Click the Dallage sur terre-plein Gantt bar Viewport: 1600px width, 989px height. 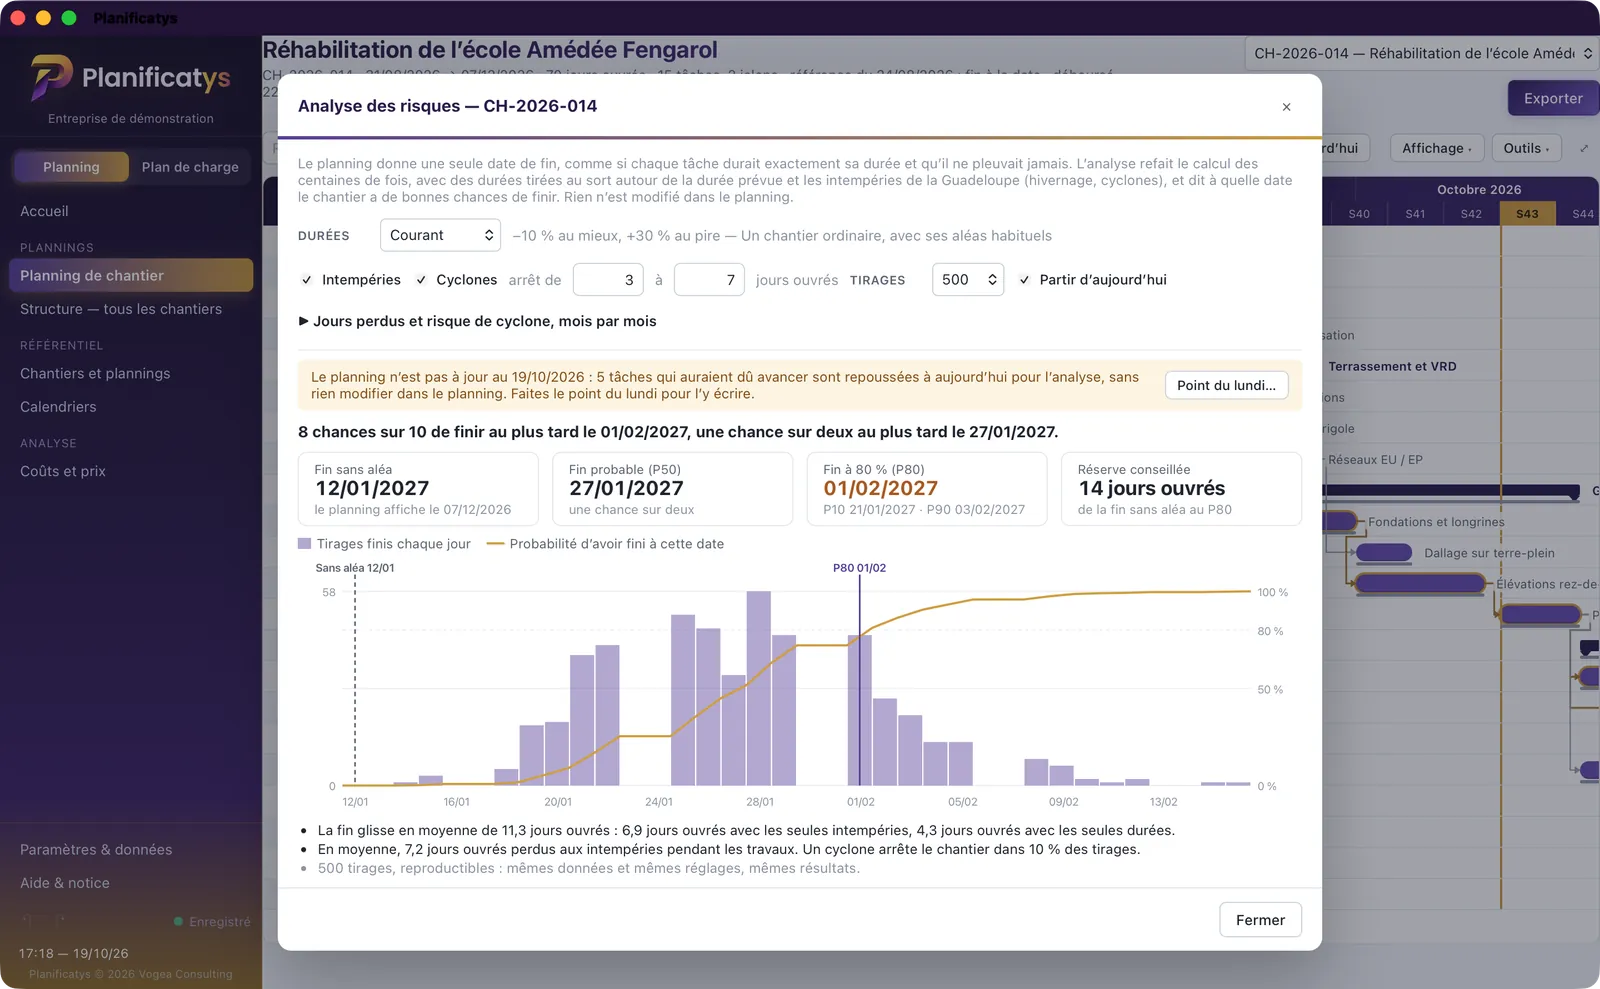(1384, 553)
